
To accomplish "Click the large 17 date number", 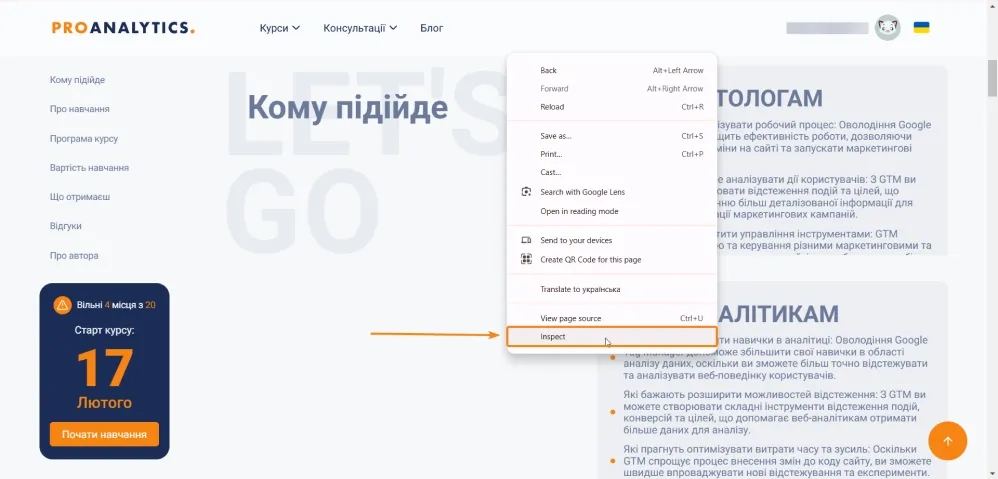I will 105,368.
